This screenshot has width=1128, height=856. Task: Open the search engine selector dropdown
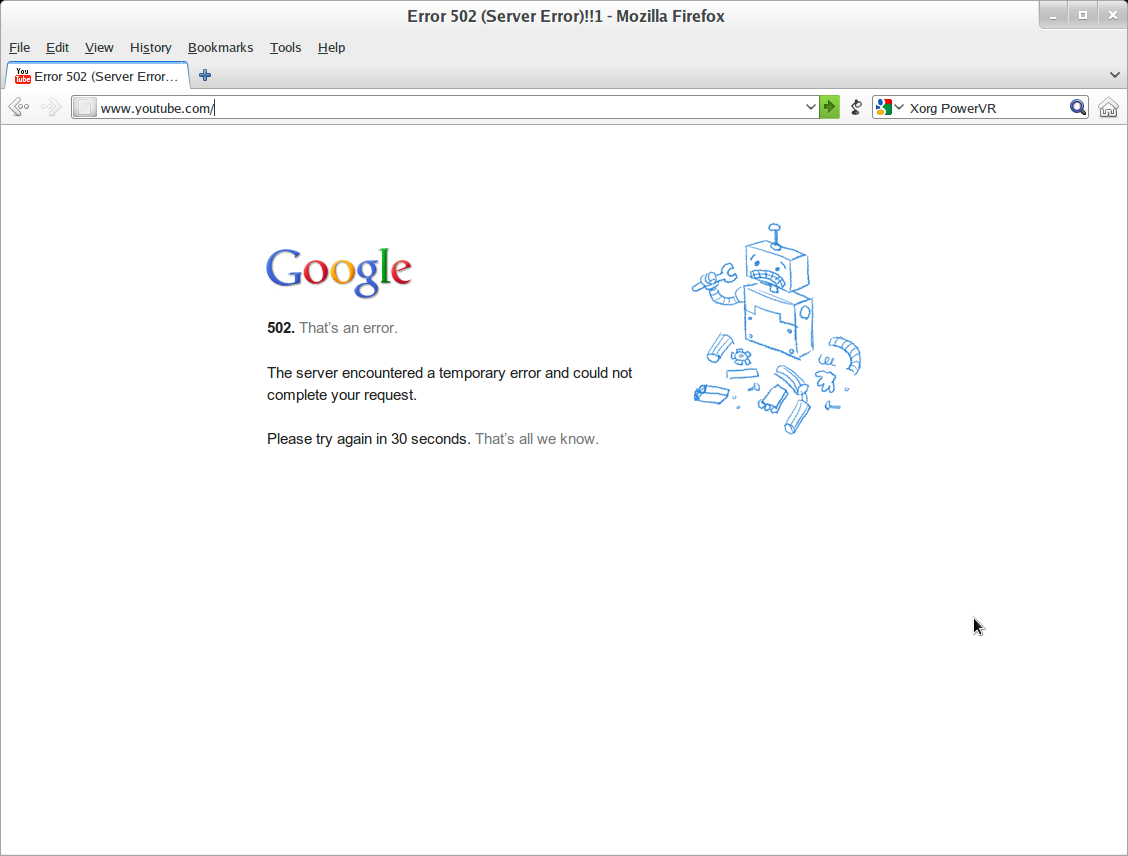pyautogui.click(x=899, y=107)
